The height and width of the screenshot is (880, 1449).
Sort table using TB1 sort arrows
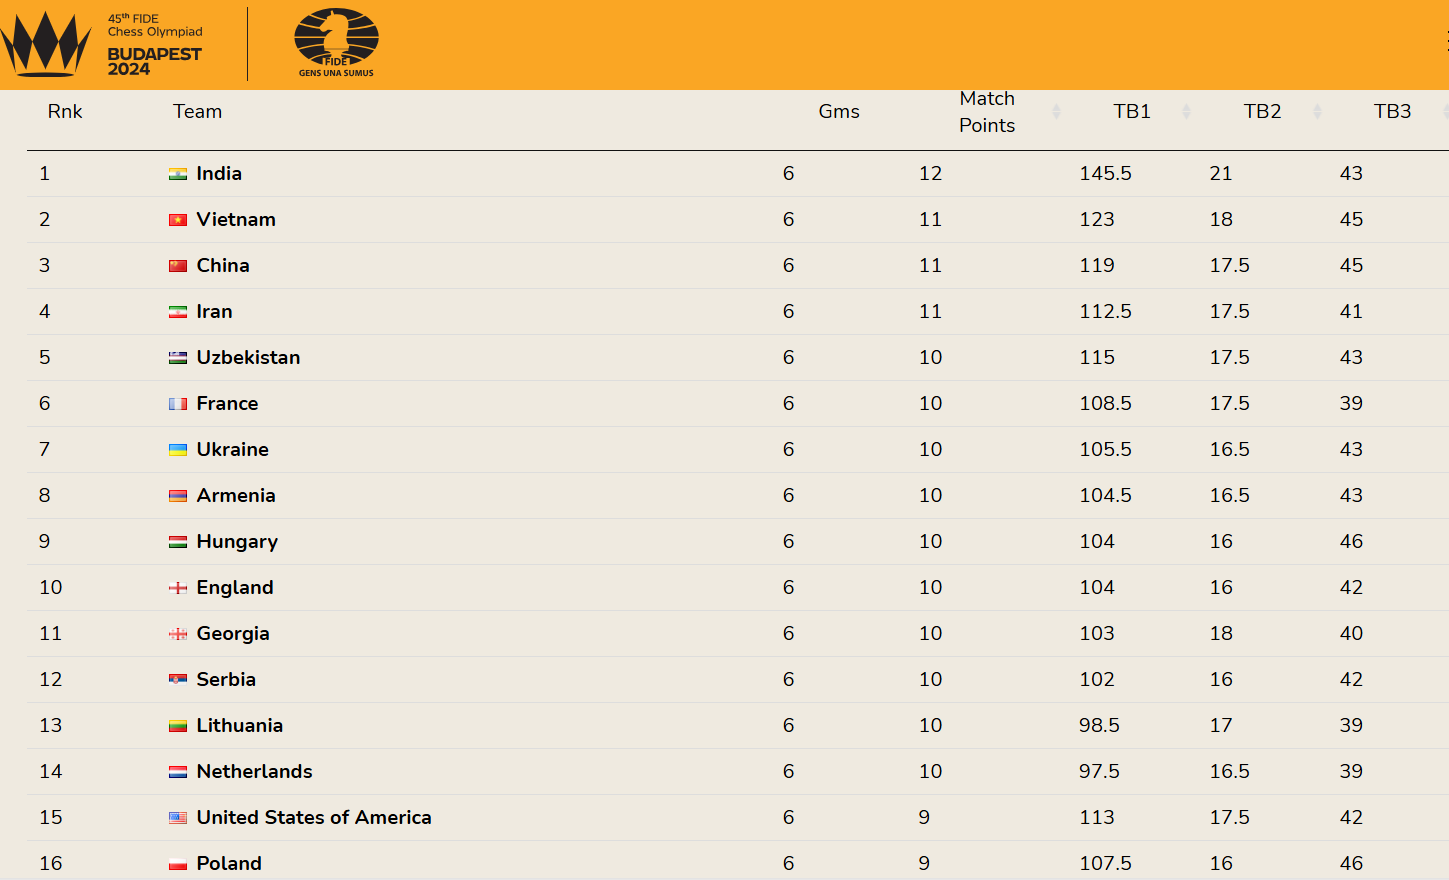coord(1186,112)
